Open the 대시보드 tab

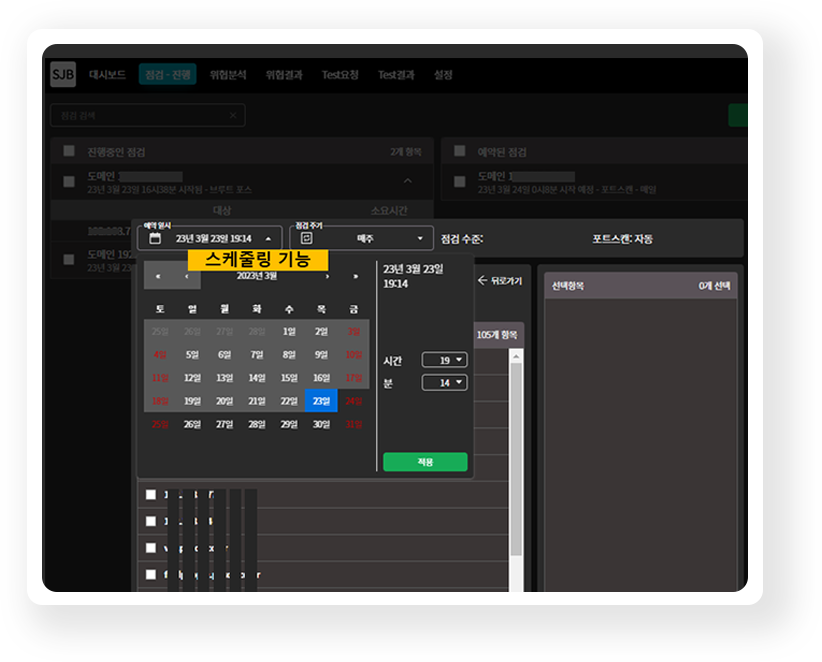click(107, 75)
